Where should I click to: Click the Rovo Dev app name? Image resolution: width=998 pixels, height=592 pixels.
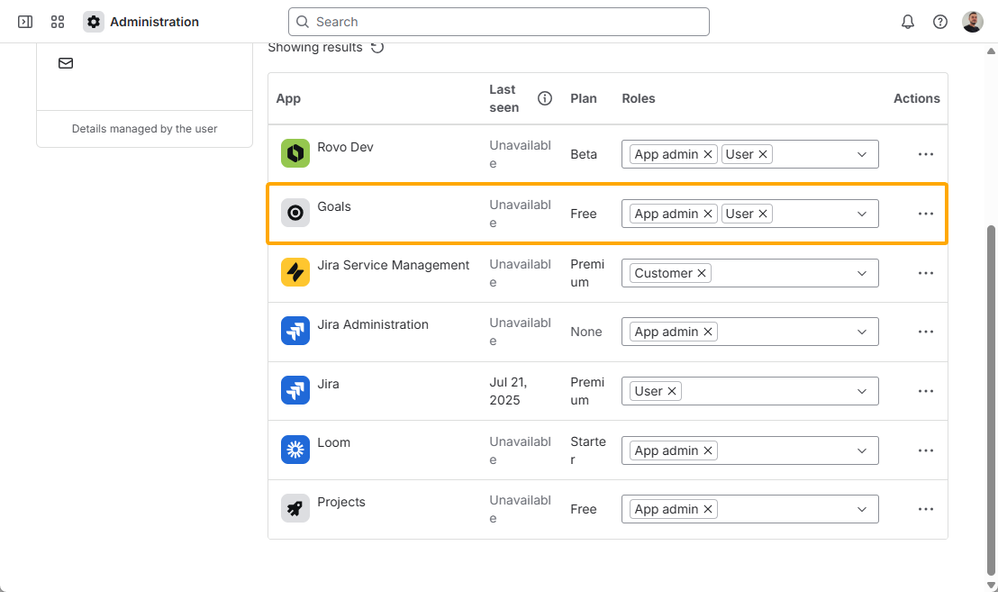[x=345, y=147]
